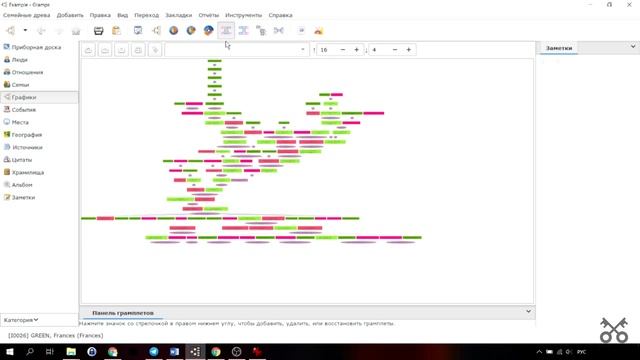The image size is (640, 360).
Task: Open the person search combo box in graph toolbar
Action: tap(236, 50)
